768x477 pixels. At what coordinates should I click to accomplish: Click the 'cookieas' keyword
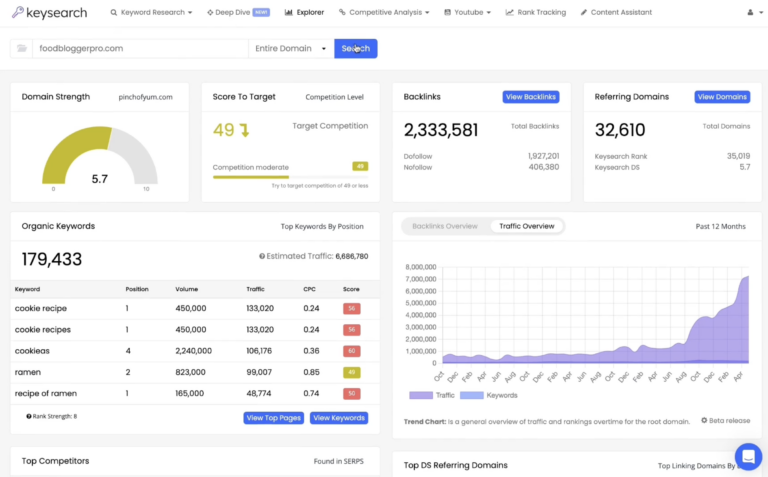(x=32, y=351)
